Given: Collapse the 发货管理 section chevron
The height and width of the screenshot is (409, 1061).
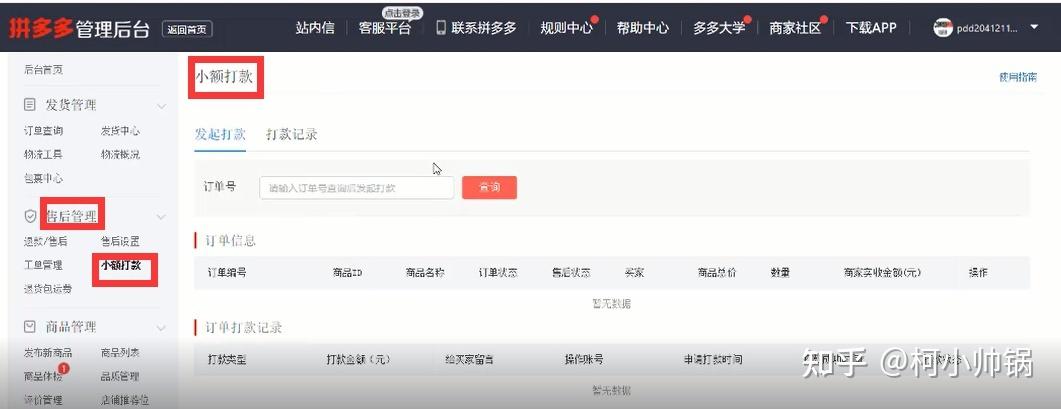Looking at the screenshot, I should [x=161, y=106].
